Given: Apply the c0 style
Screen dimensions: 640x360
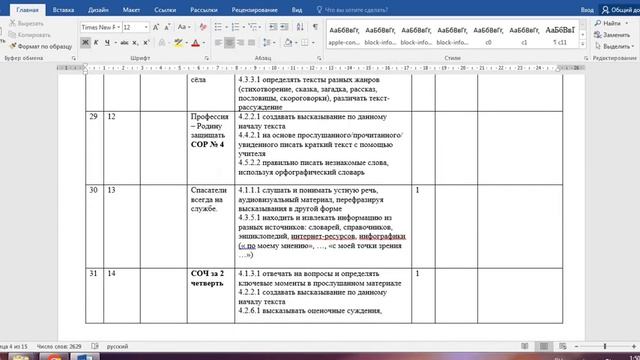Looking at the screenshot, I should point(488,35).
